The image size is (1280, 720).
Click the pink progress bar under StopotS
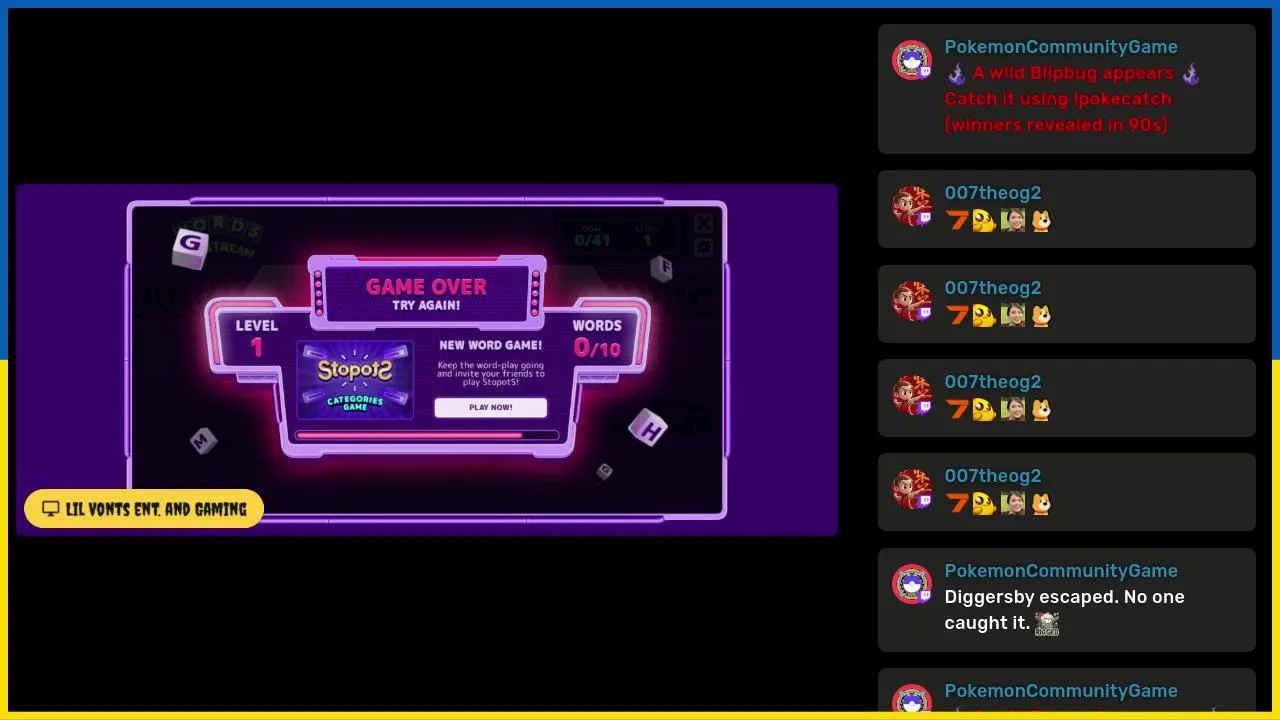pos(427,435)
